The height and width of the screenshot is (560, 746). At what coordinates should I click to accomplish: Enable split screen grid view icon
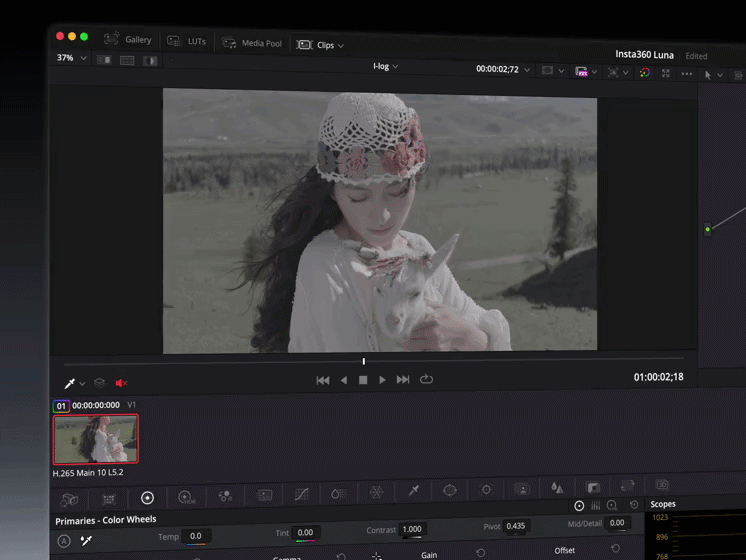(x=127, y=60)
